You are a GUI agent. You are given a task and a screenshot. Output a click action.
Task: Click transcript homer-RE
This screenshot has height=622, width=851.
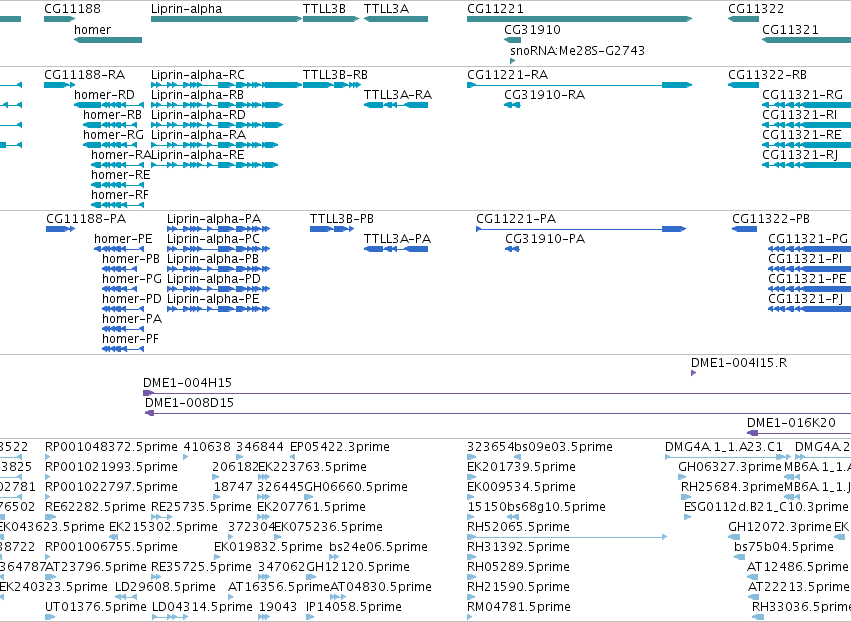pyautogui.click(x=120, y=175)
